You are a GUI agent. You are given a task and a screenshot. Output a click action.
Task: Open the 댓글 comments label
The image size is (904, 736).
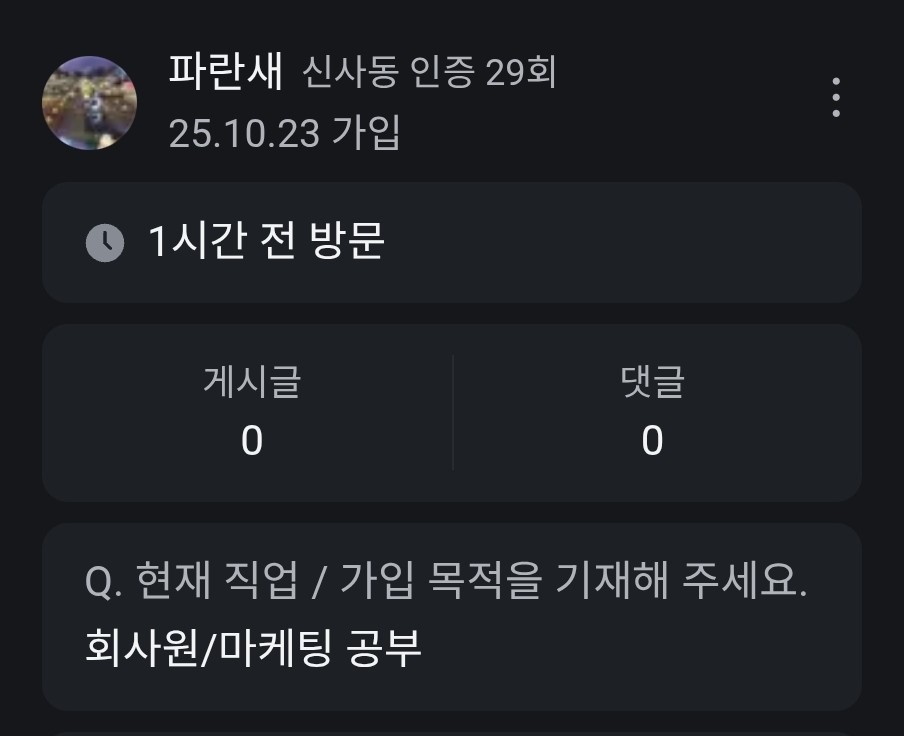coord(652,381)
